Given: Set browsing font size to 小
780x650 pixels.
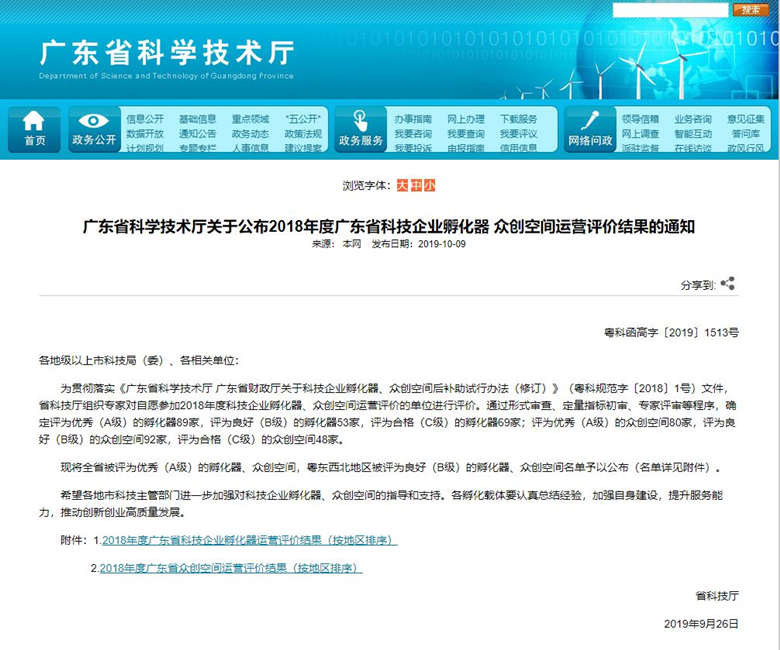Looking at the screenshot, I should (x=429, y=186).
